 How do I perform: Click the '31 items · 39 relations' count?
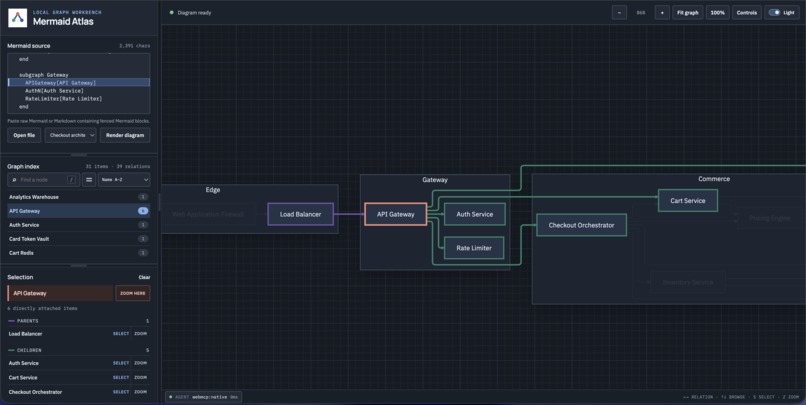(118, 167)
